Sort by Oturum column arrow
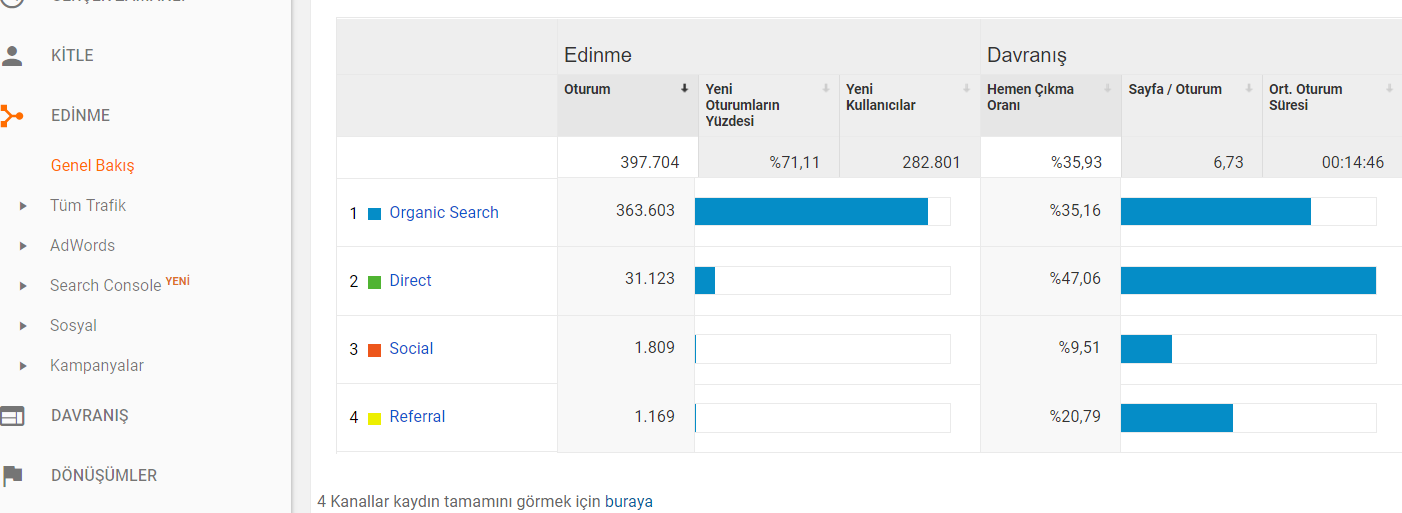Image resolution: width=1402 pixels, height=513 pixels. point(685,89)
